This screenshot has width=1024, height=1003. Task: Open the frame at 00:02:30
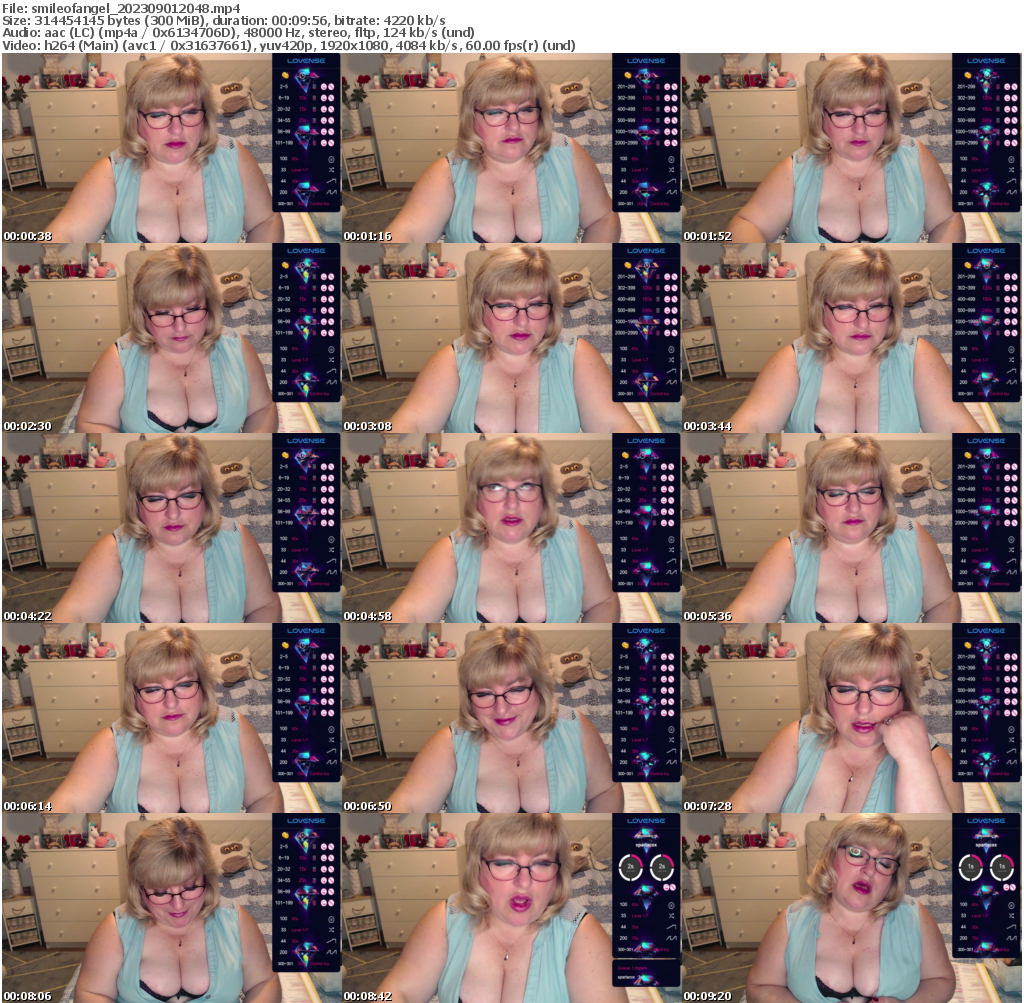[x=172, y=338]
